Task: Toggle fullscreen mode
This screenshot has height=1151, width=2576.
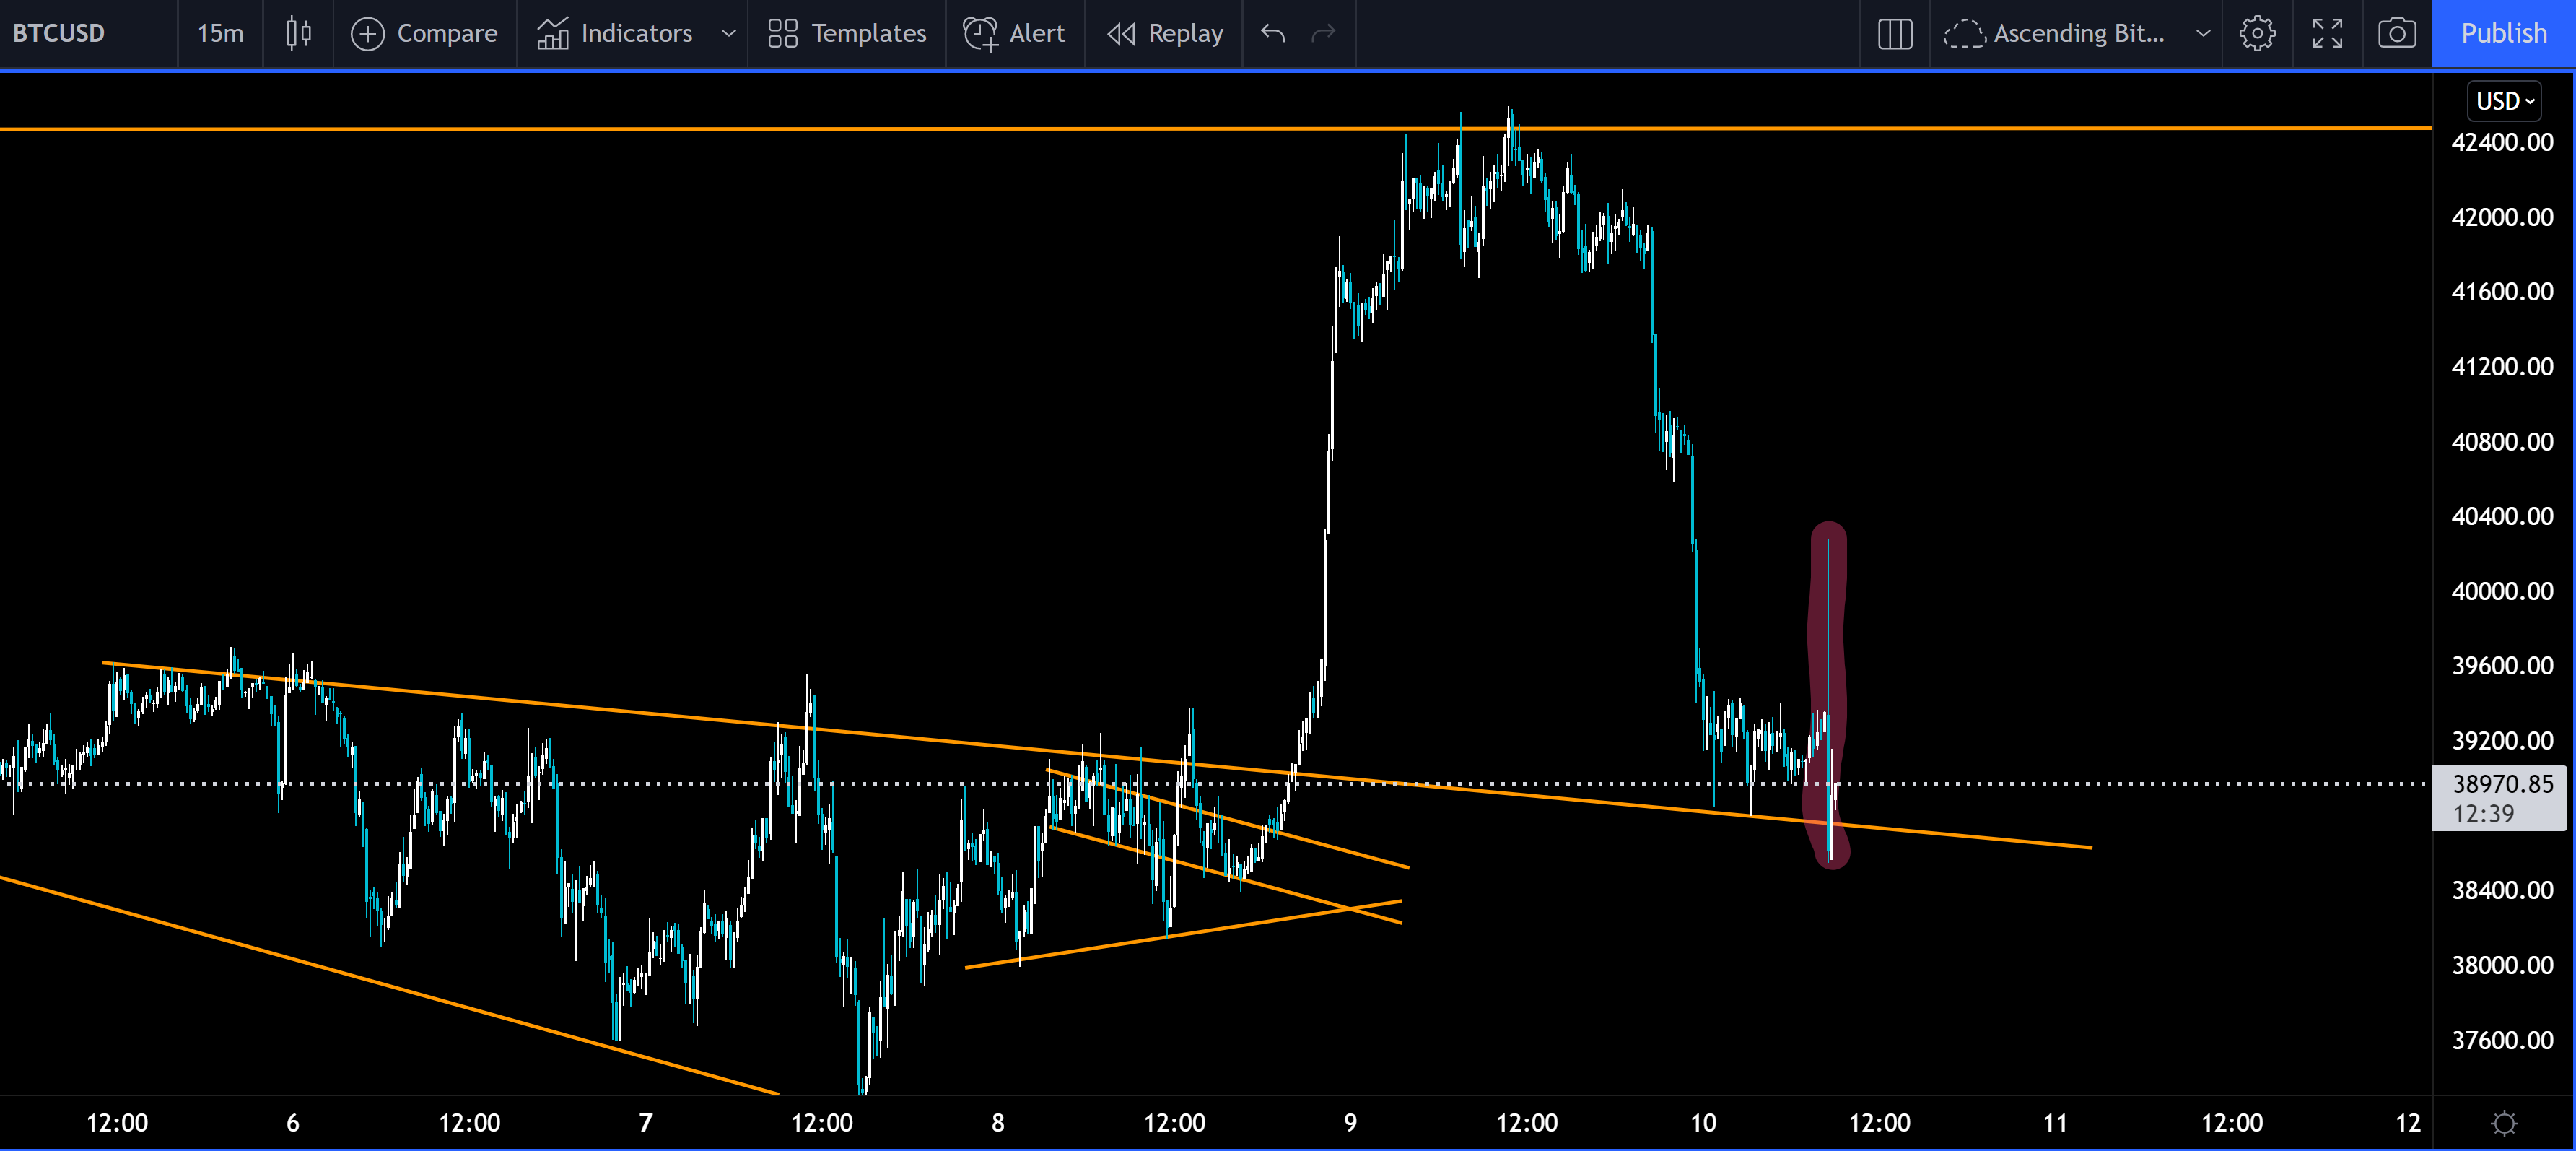Action: [x=2327, y=33]
